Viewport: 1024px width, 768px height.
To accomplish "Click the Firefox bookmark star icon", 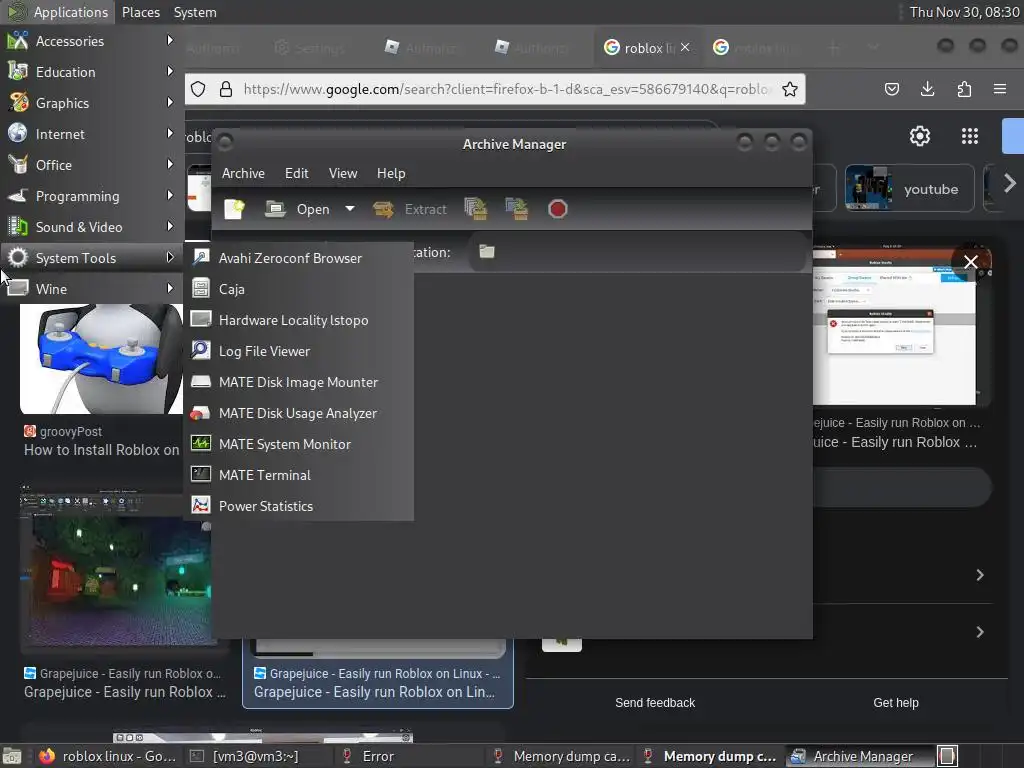I will [790, 89].
